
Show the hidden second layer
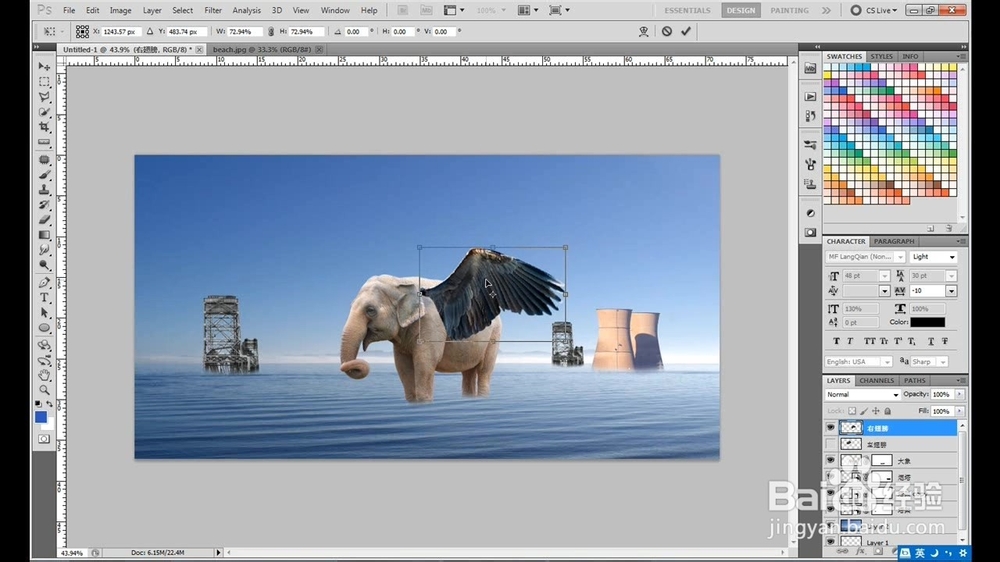pyautogui.click(x=830, y=444)
